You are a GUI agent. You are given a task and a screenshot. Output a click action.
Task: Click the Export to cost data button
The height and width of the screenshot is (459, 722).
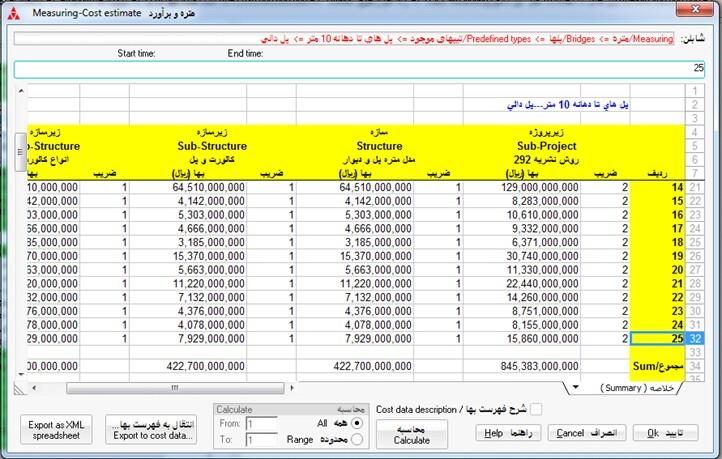pyautogui.click(x=152, y=431)
